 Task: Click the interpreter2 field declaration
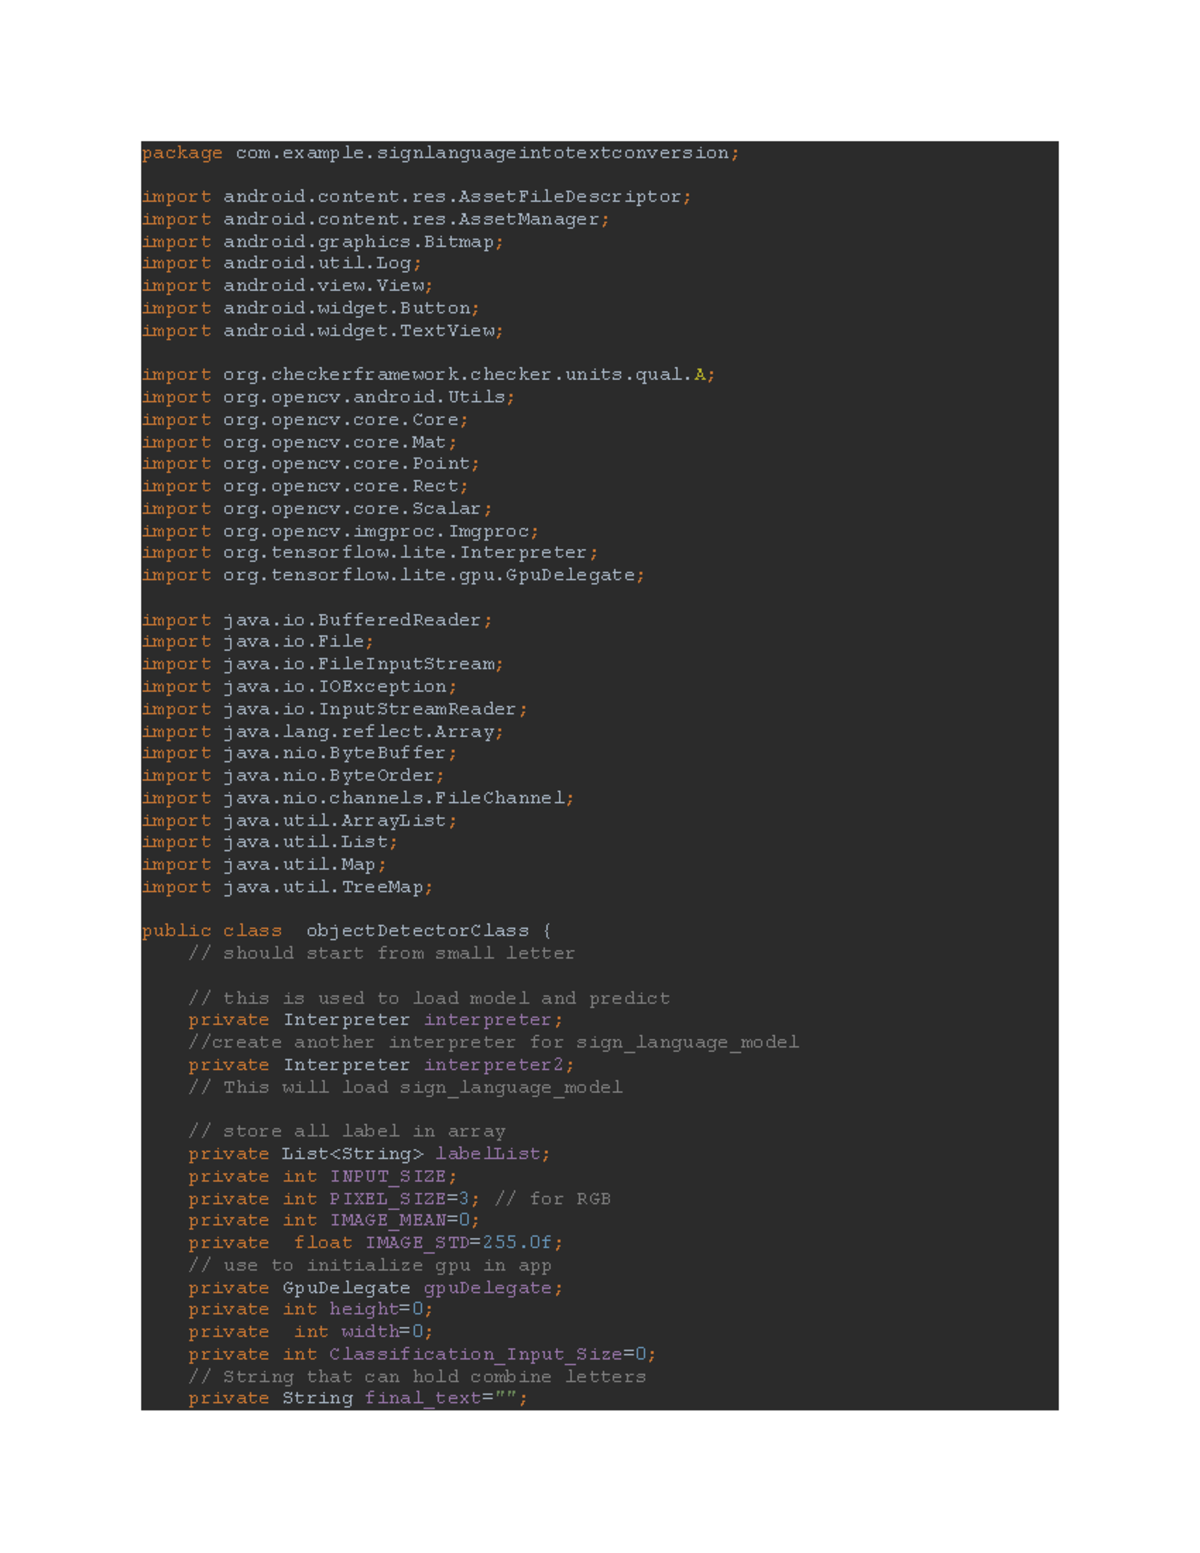(x=381, y=1065)
